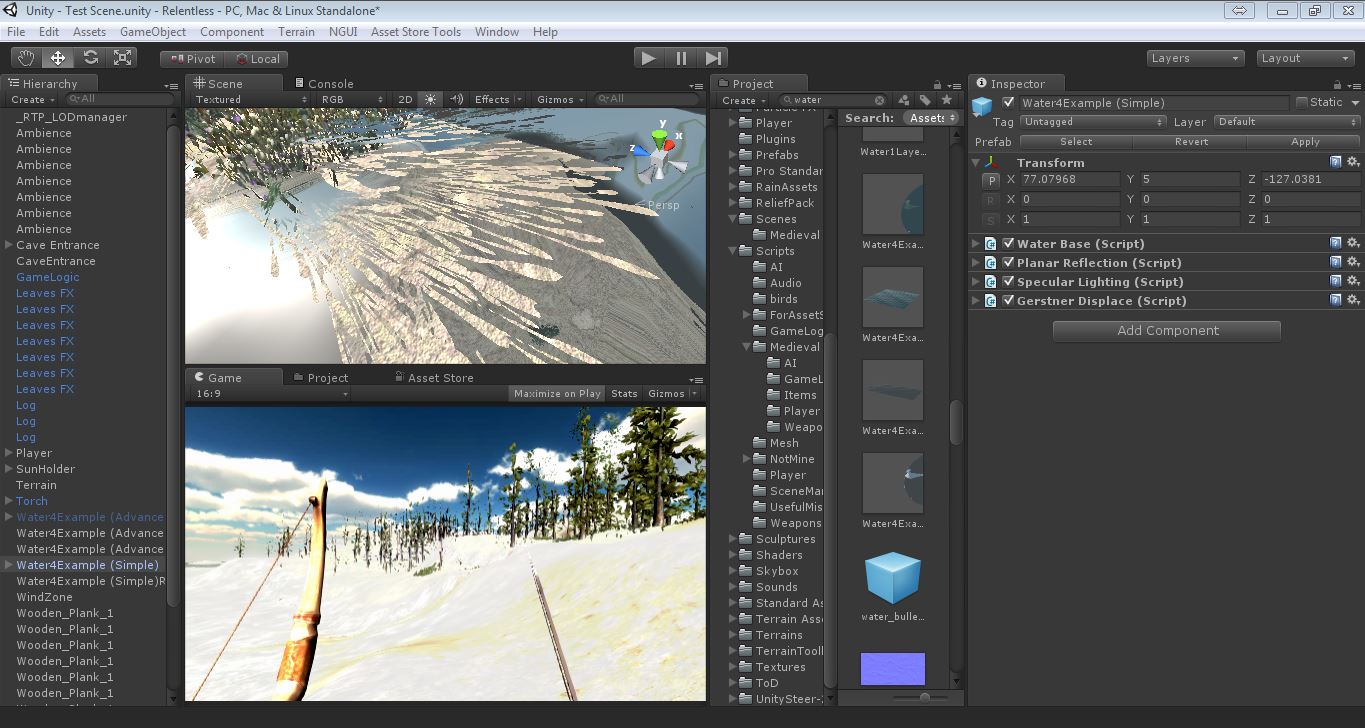Open Specular Lighting script help icon
The height and width of the screenshot is (728, 1365).
1336,281
